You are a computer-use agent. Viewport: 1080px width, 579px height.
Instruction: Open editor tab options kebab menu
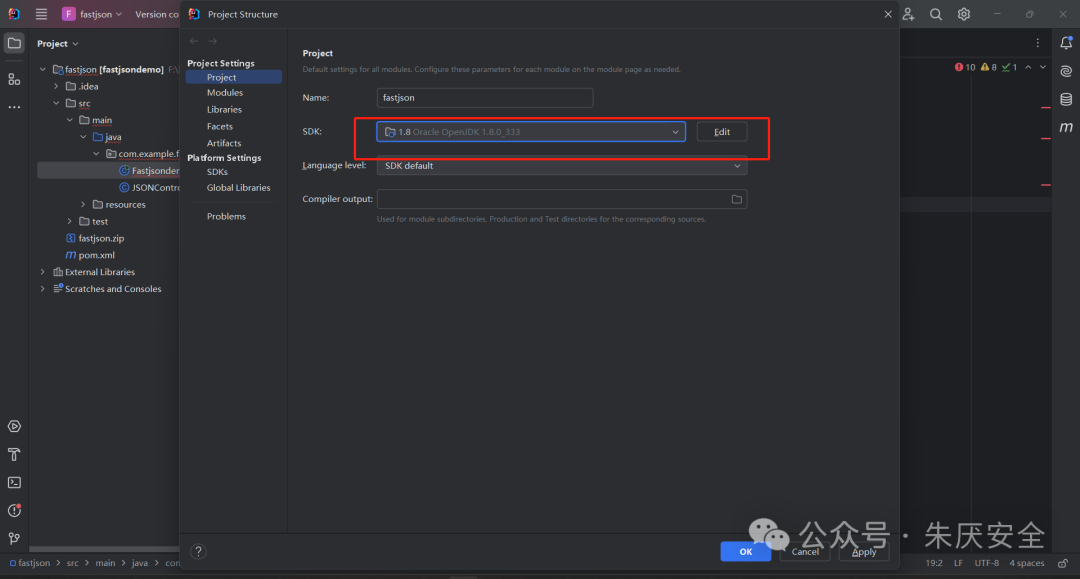tap(1038, 43)
